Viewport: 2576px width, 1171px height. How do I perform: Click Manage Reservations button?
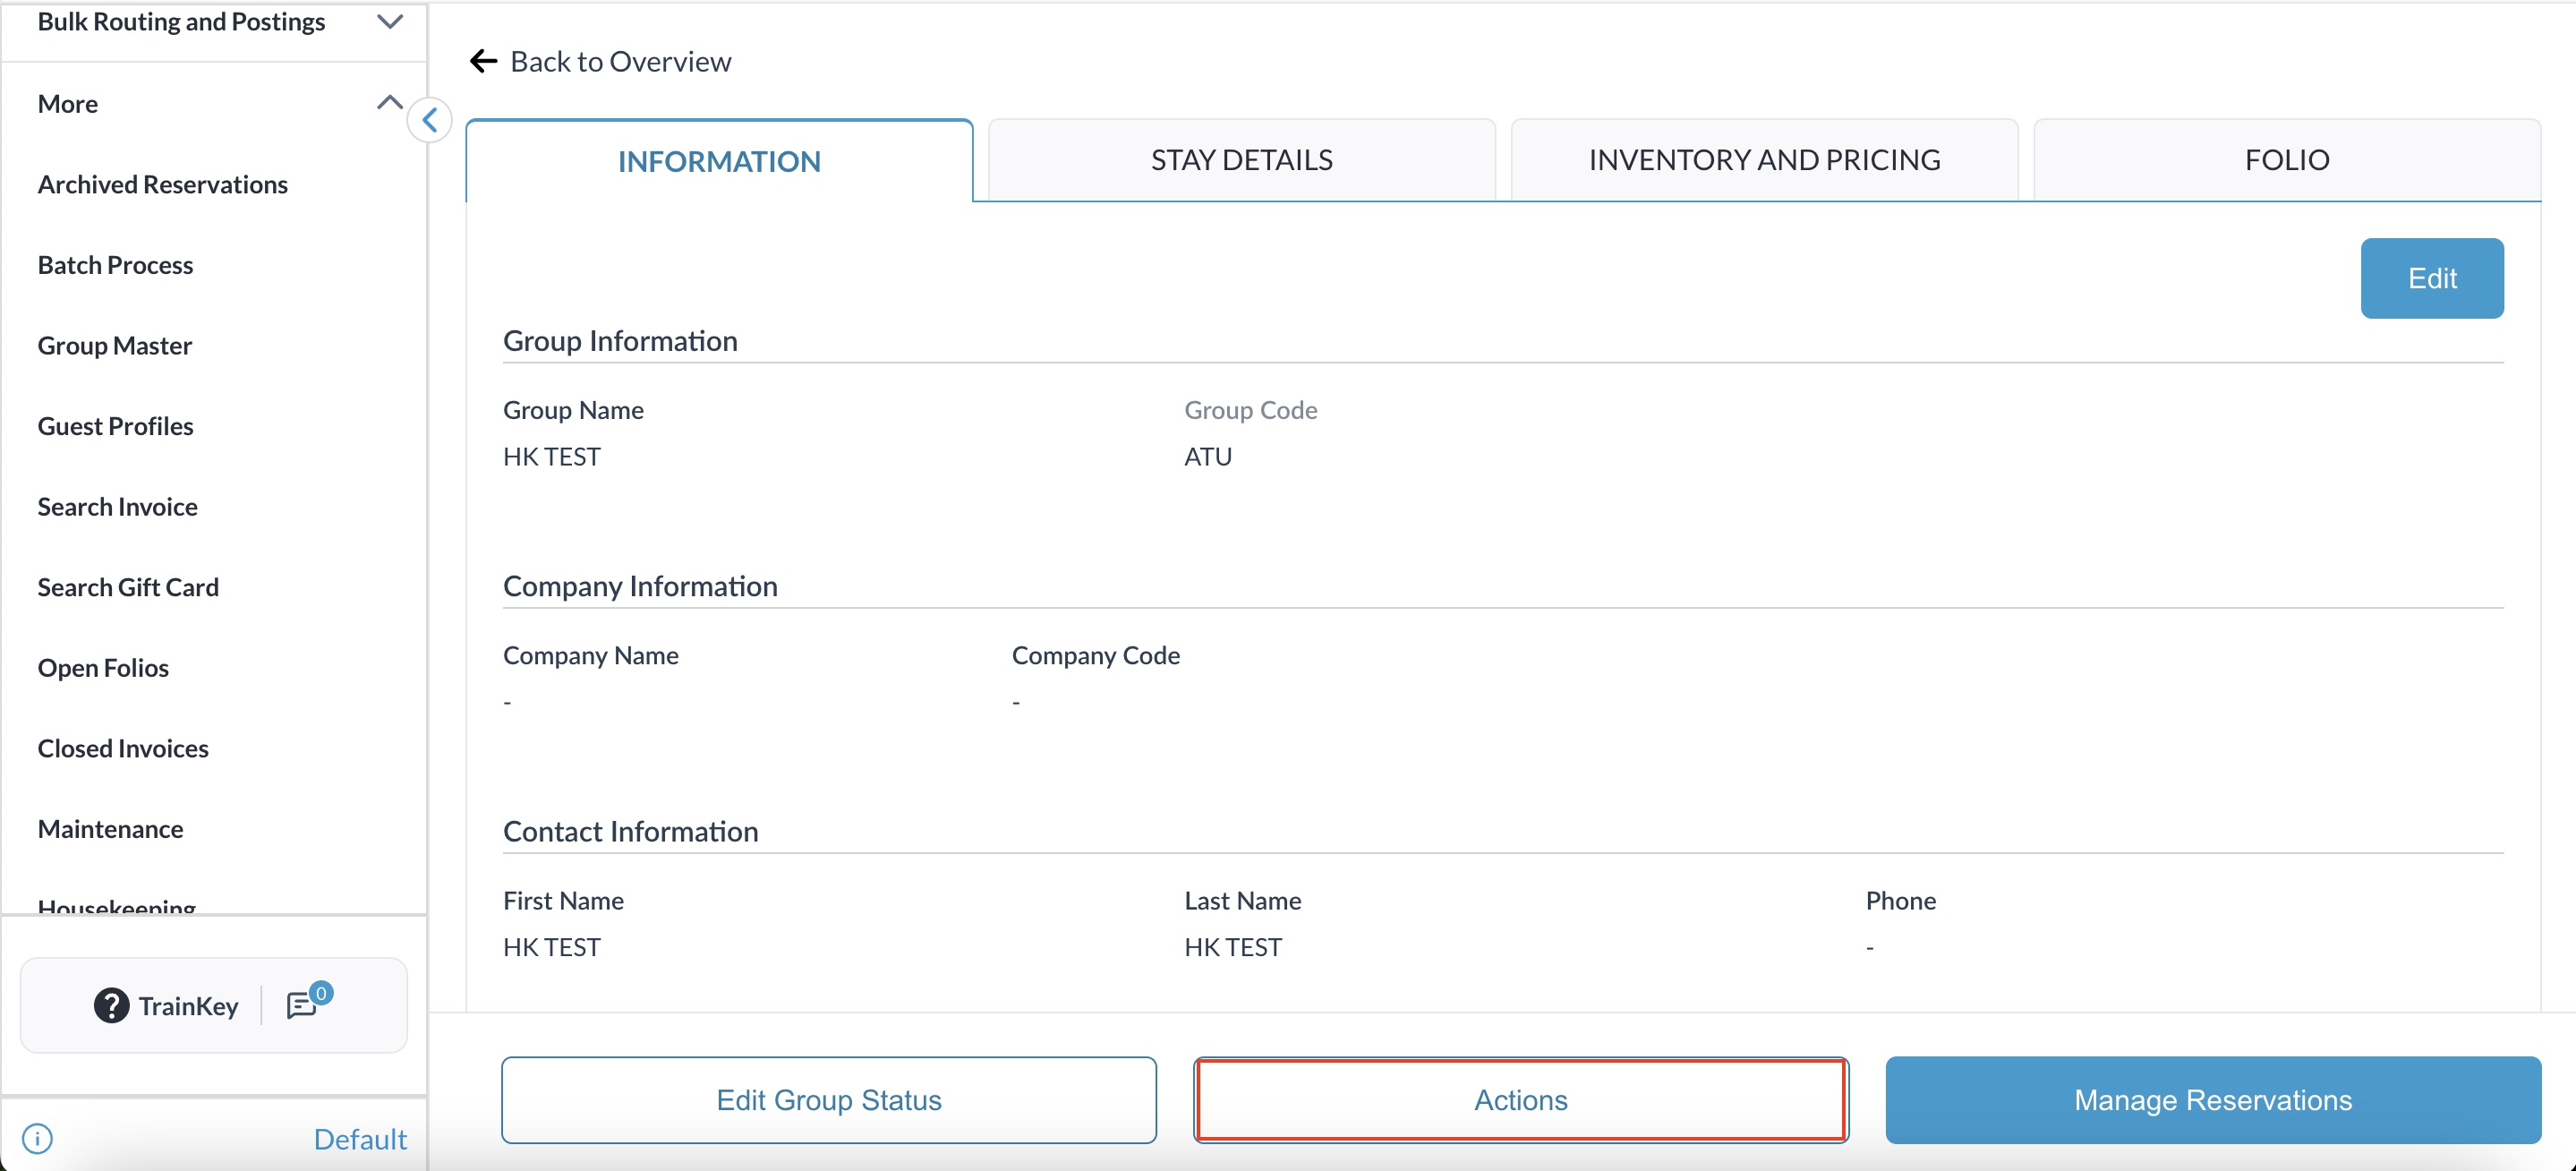[x=2213, y=1099]
